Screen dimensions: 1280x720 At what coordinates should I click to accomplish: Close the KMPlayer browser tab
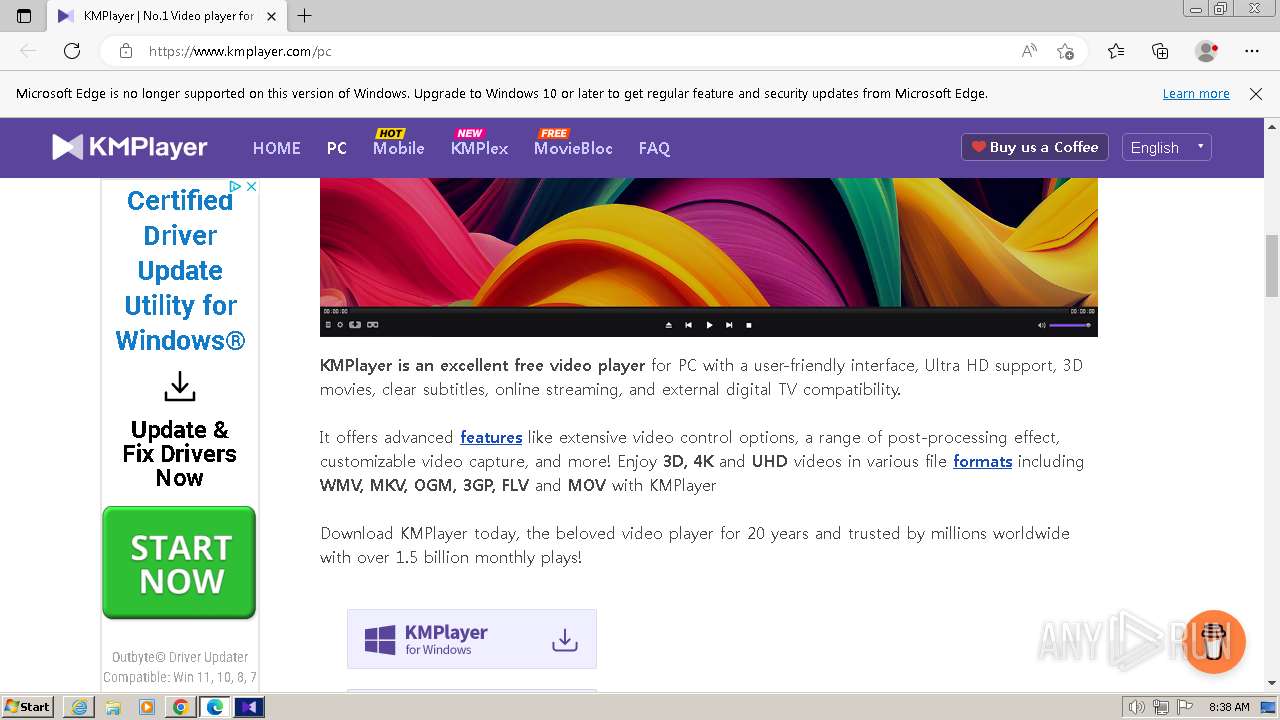(x=271, y=16)
